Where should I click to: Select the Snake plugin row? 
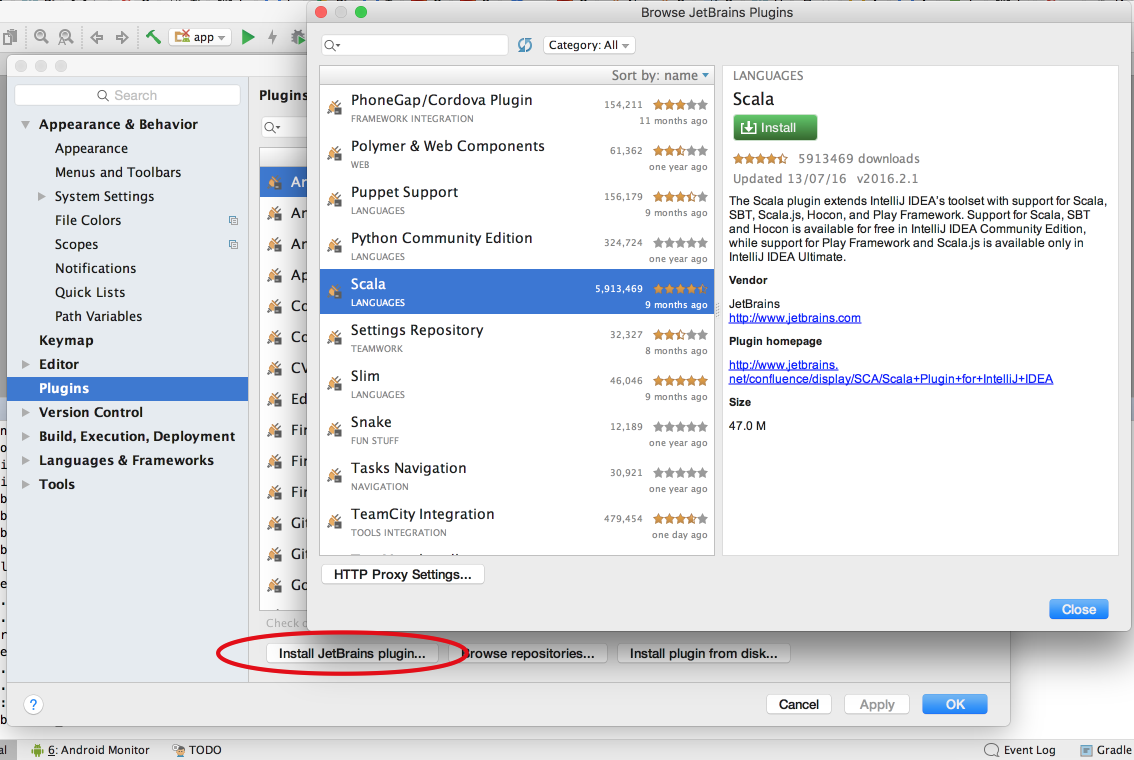516,430
